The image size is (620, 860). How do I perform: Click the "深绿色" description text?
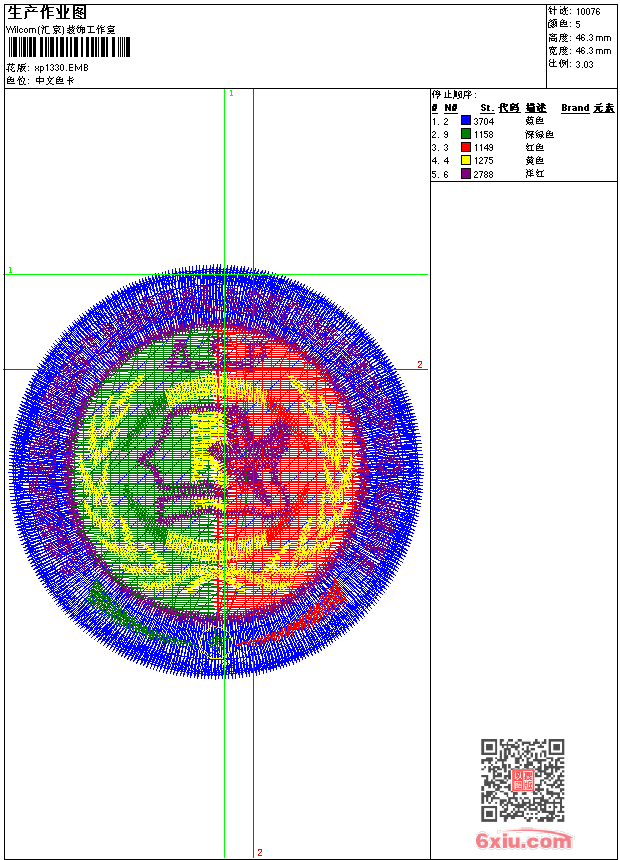(x=539, y=134)
